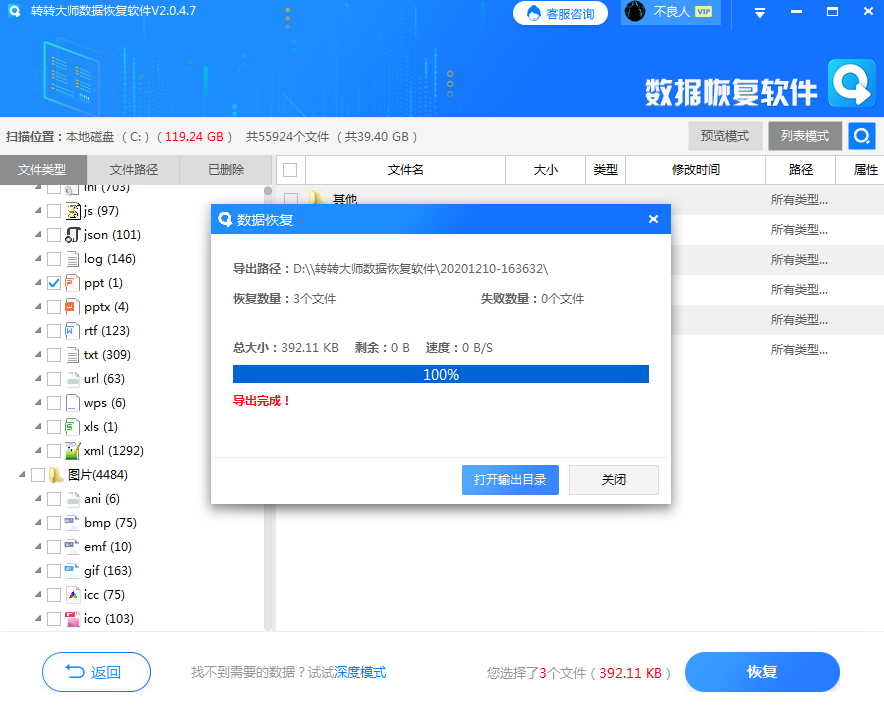This screenshot has height=708, width=884.
Task: Open search with the magnifier icon
Action: point(861,135)
